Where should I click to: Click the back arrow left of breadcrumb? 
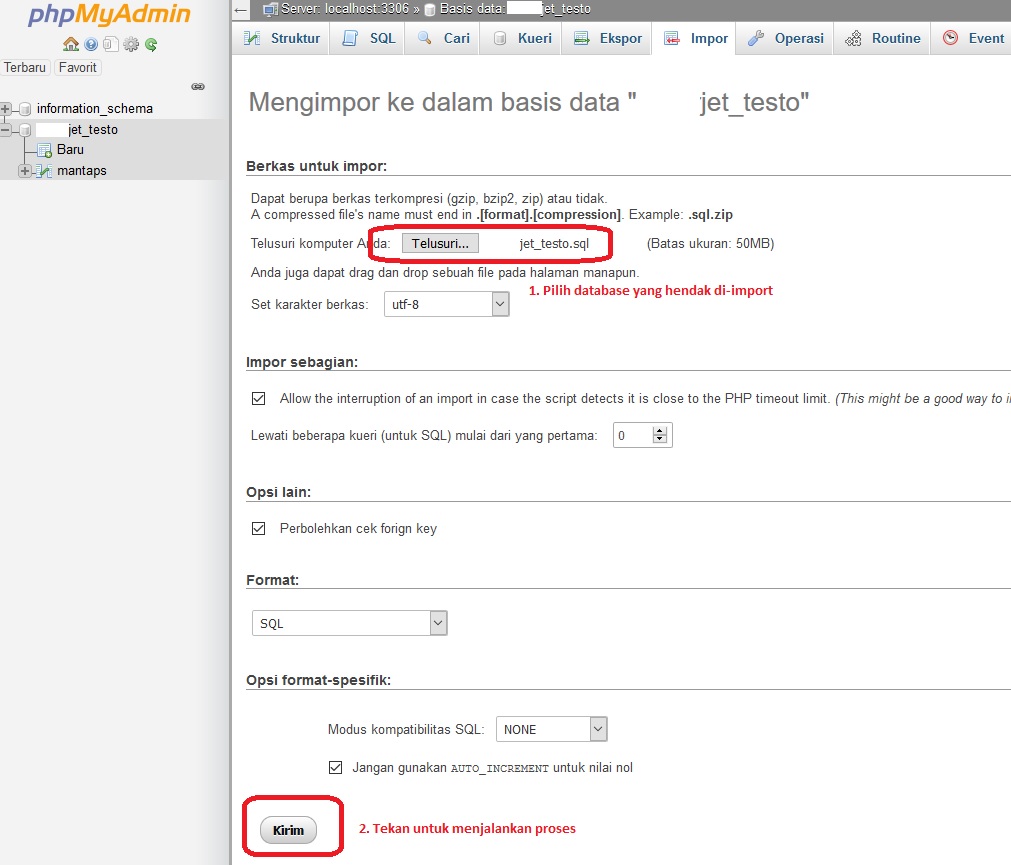(240, 9)
